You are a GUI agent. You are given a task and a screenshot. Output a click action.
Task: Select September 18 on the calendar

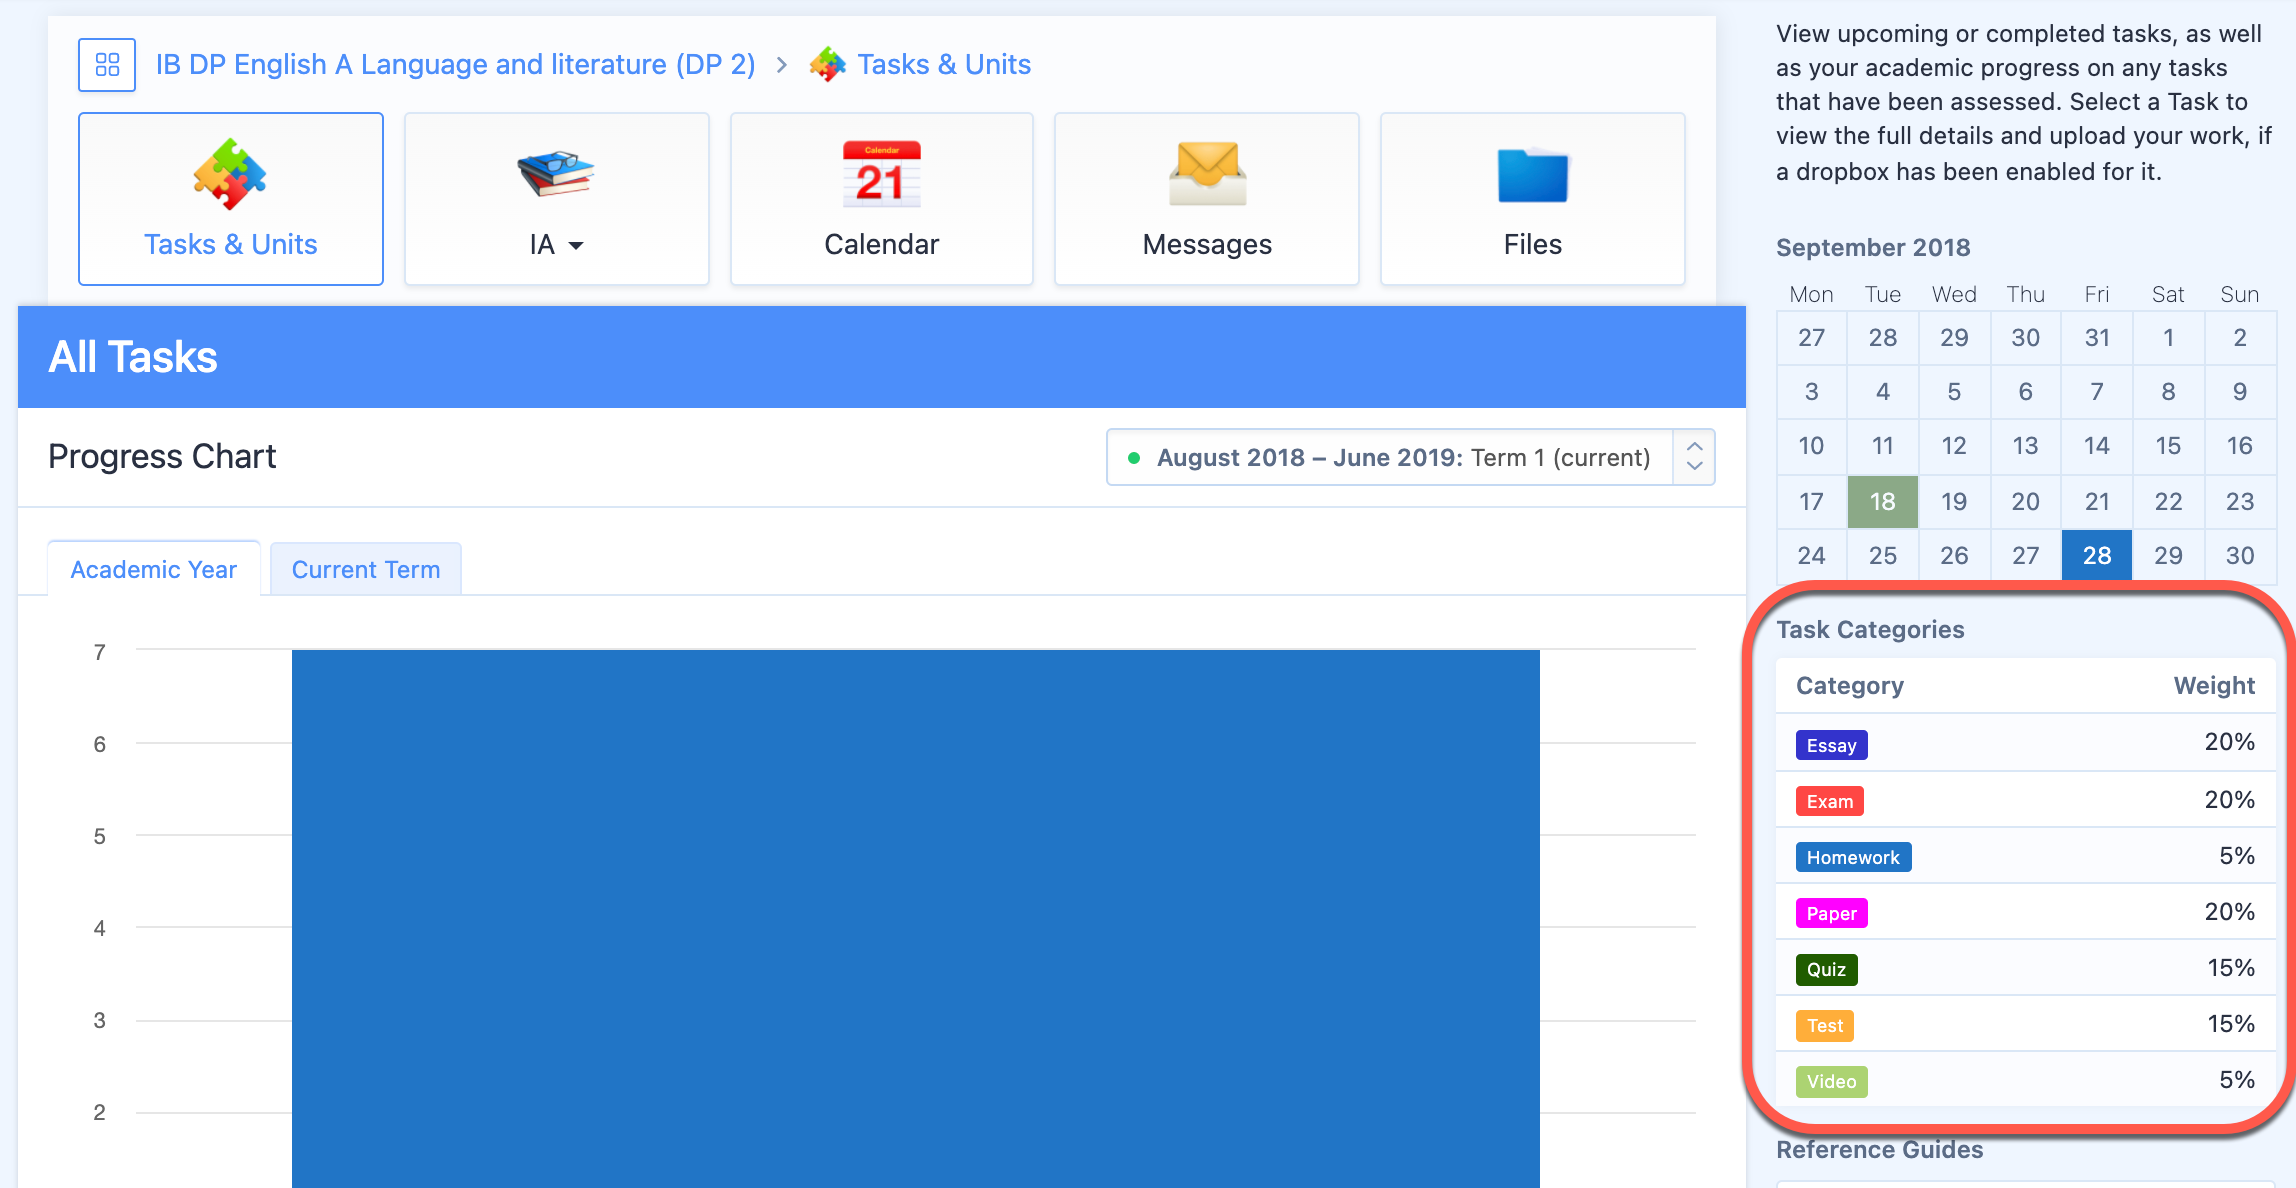point(1882,501)
